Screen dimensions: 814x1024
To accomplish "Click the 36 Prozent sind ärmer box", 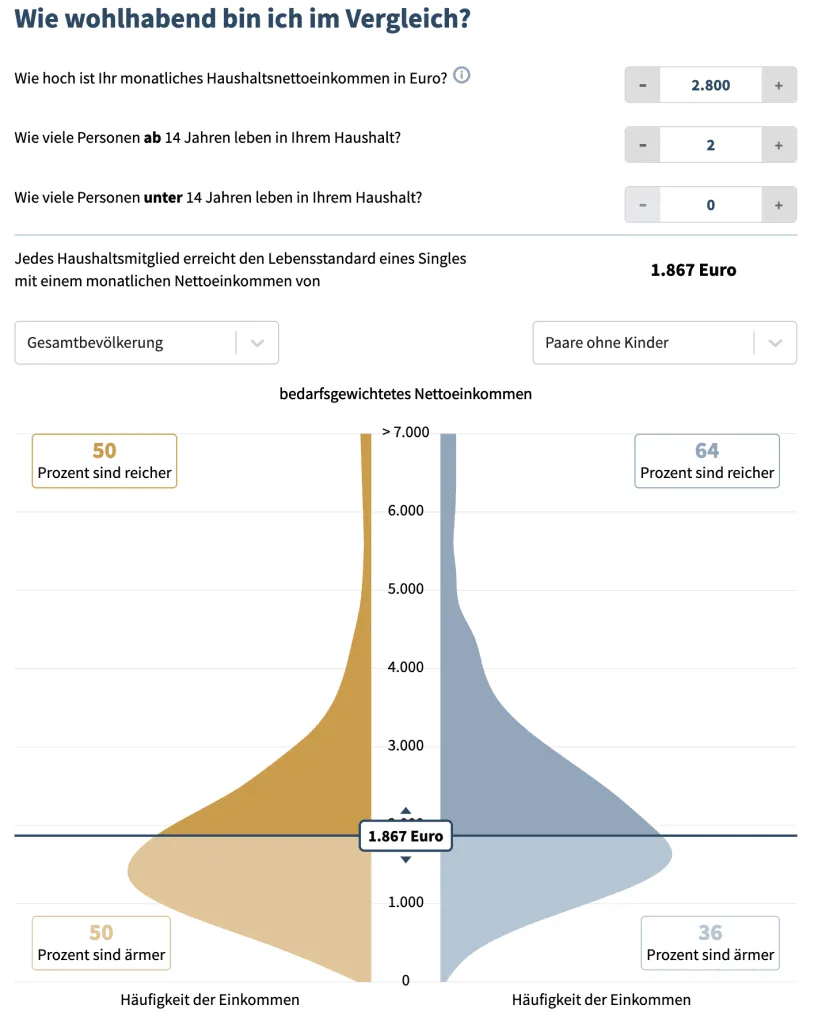I will pos(710,943).
